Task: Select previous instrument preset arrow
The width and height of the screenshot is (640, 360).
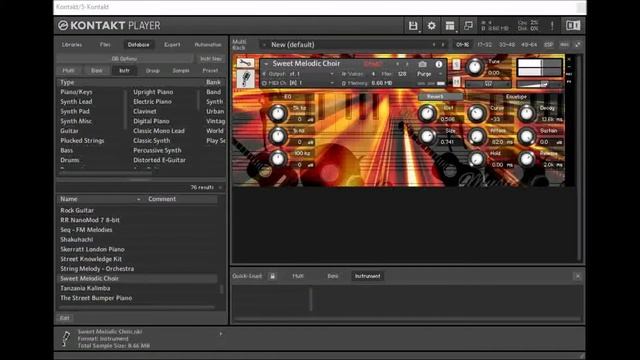Action: tap(397, 64)
